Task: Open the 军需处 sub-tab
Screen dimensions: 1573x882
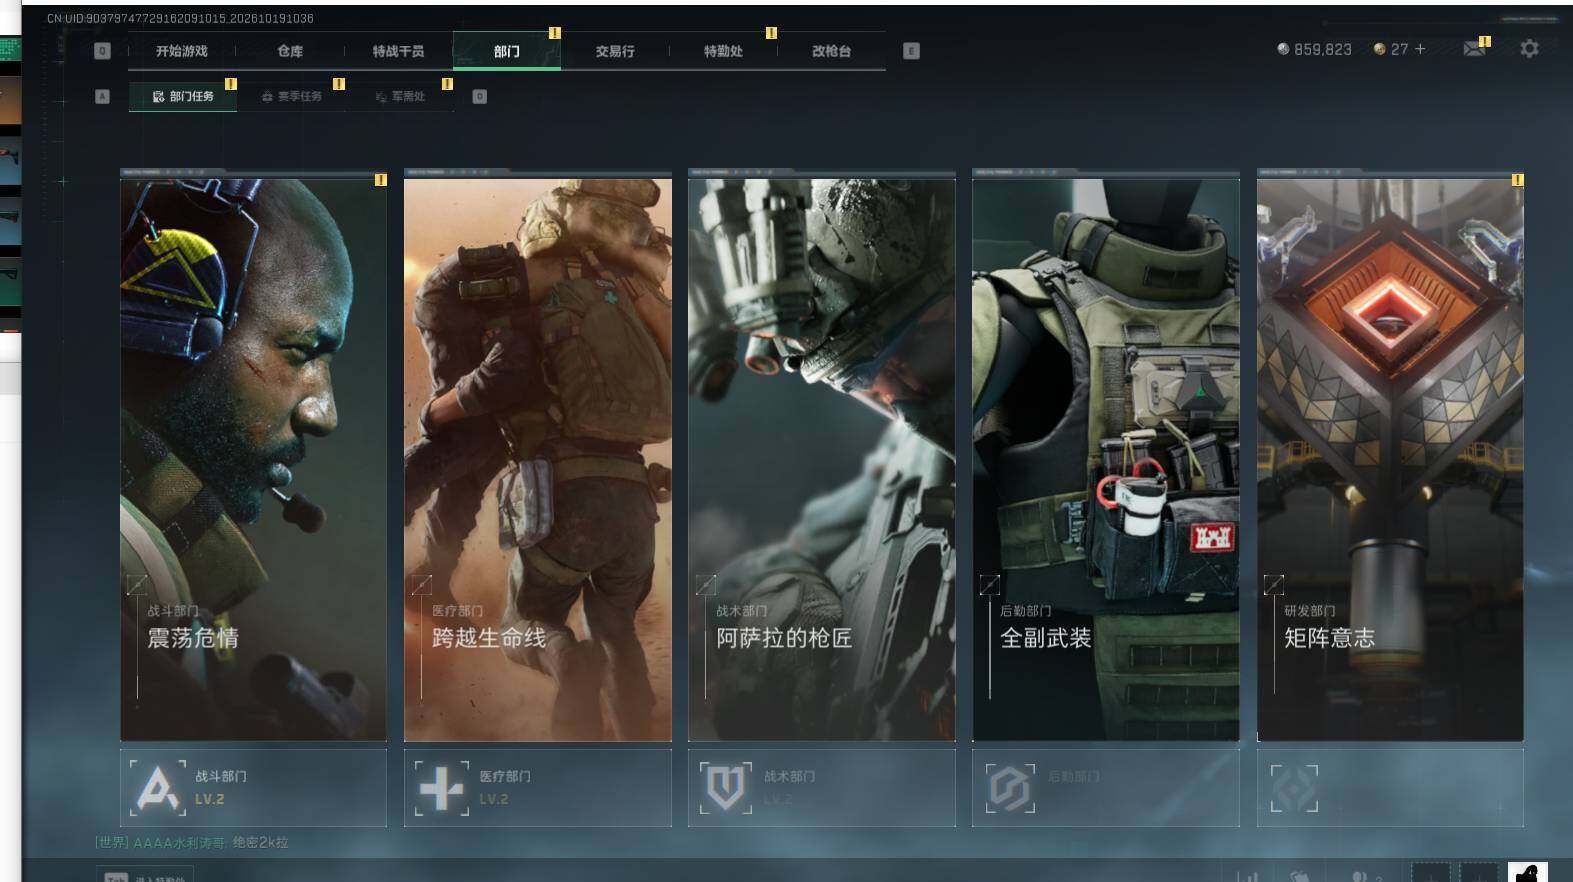Action: (x=400, y=96)
